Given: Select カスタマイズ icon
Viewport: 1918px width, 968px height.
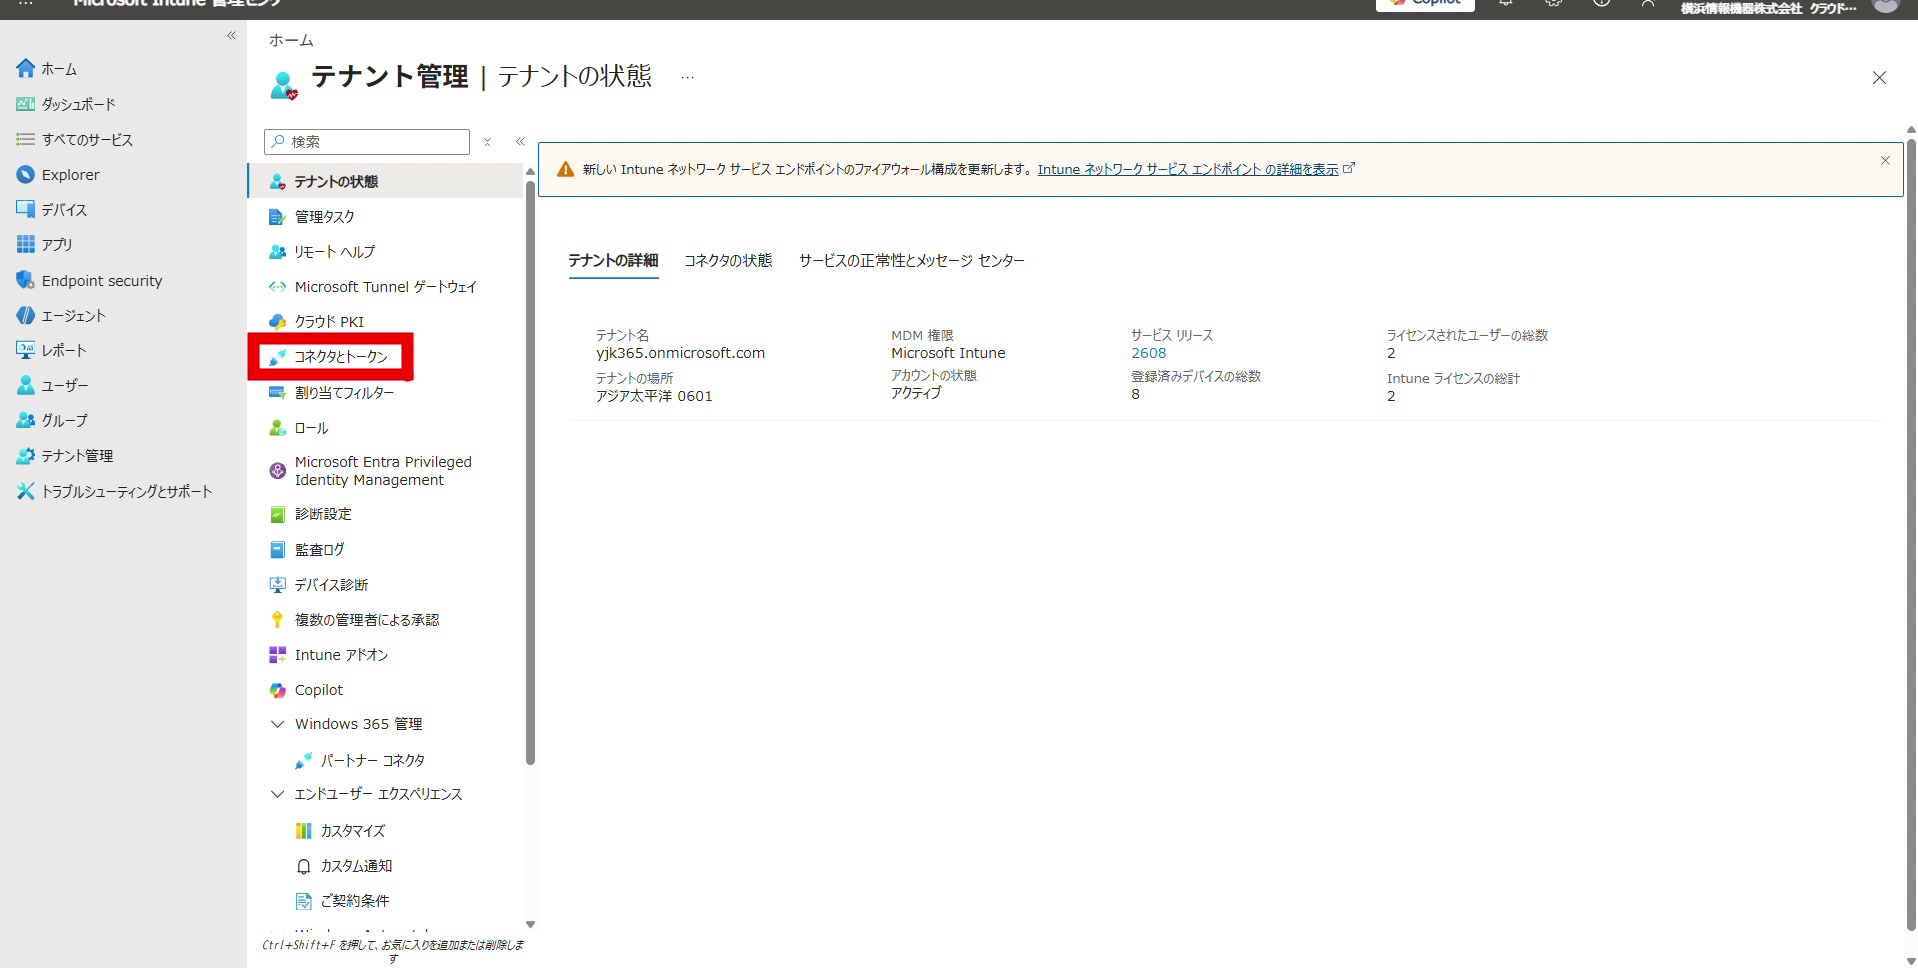Looking at the screenshot, I should [304, 831].
